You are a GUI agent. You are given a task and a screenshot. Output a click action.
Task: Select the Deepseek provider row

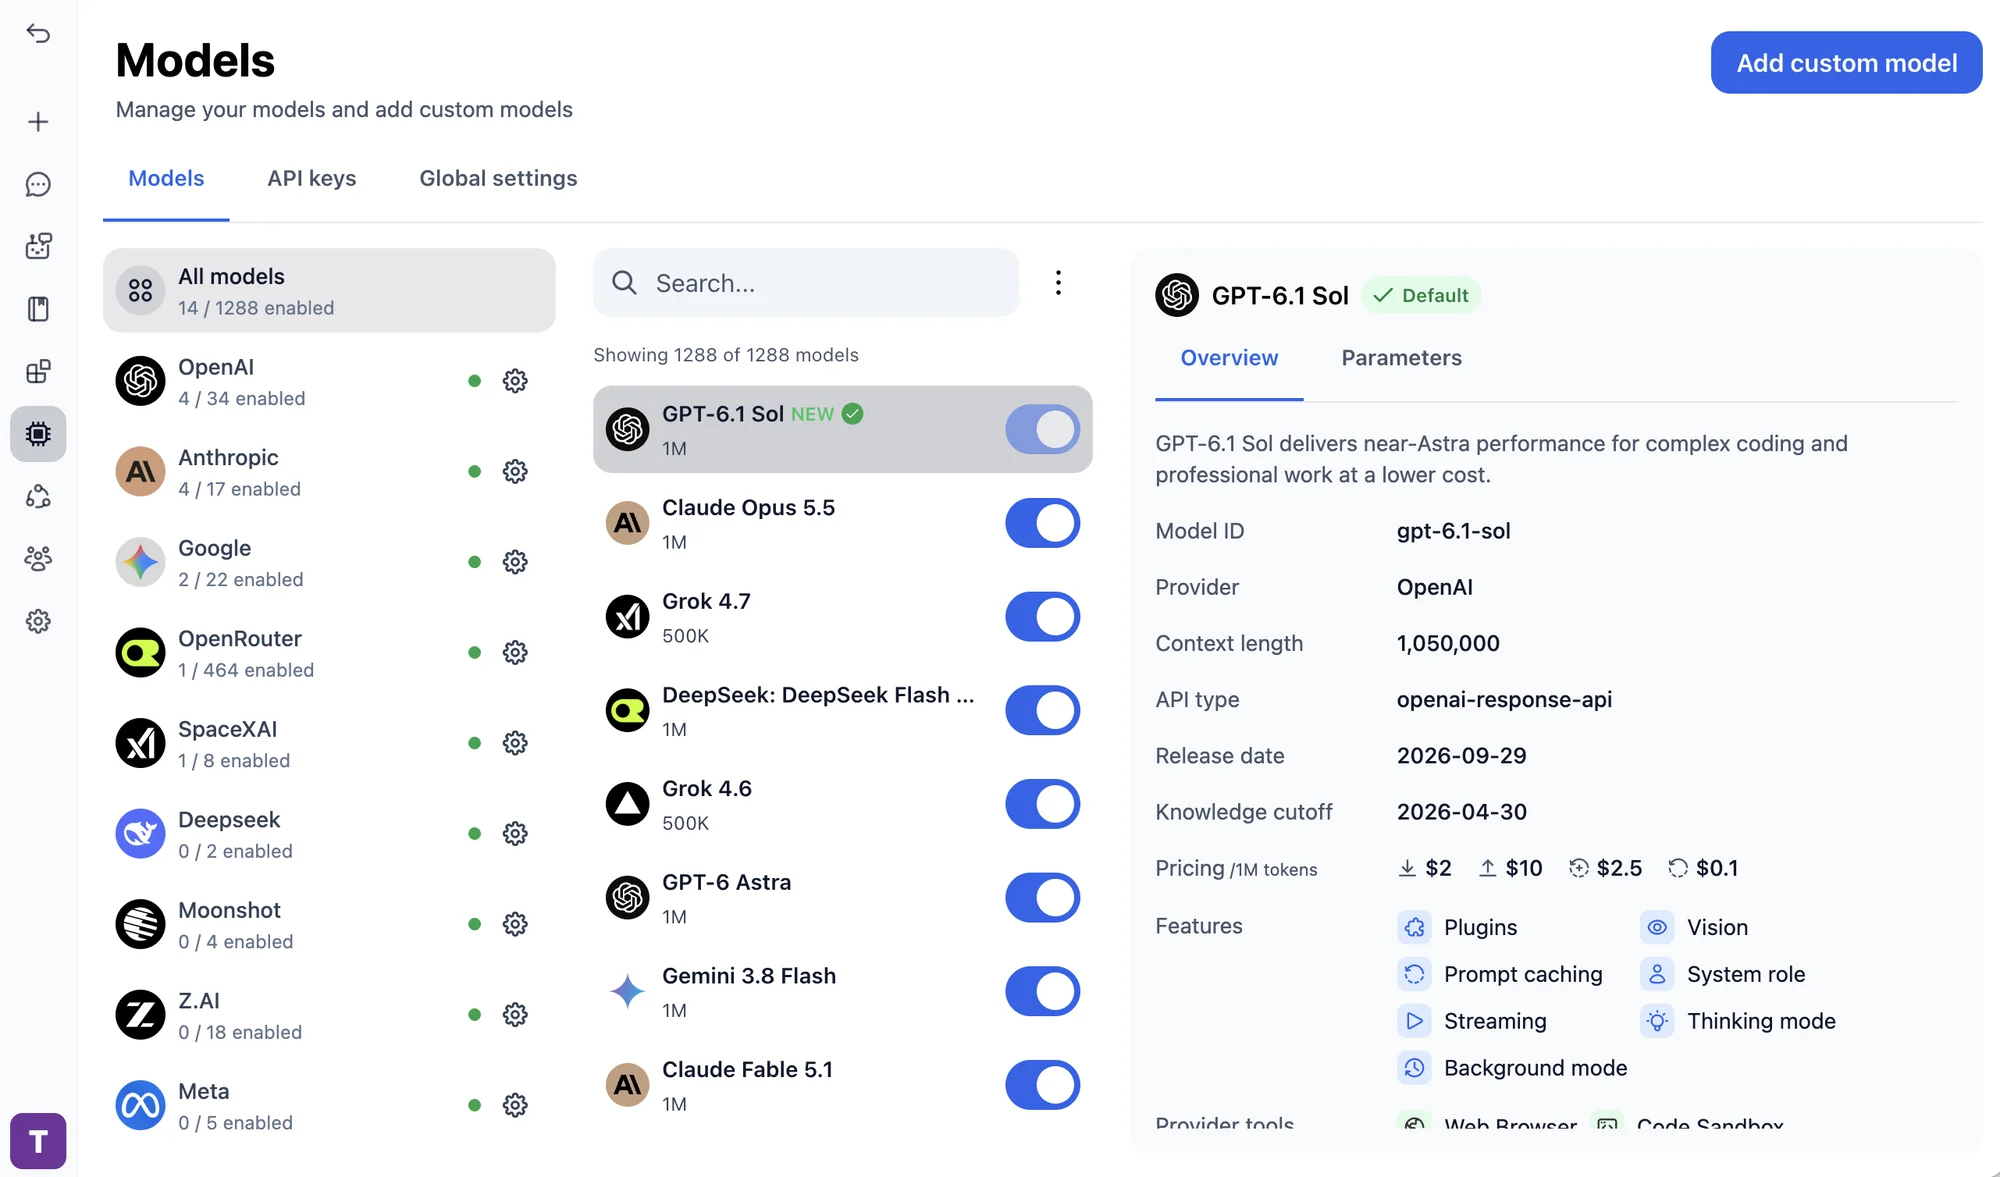pyautogui.click(x=329, y=834)
